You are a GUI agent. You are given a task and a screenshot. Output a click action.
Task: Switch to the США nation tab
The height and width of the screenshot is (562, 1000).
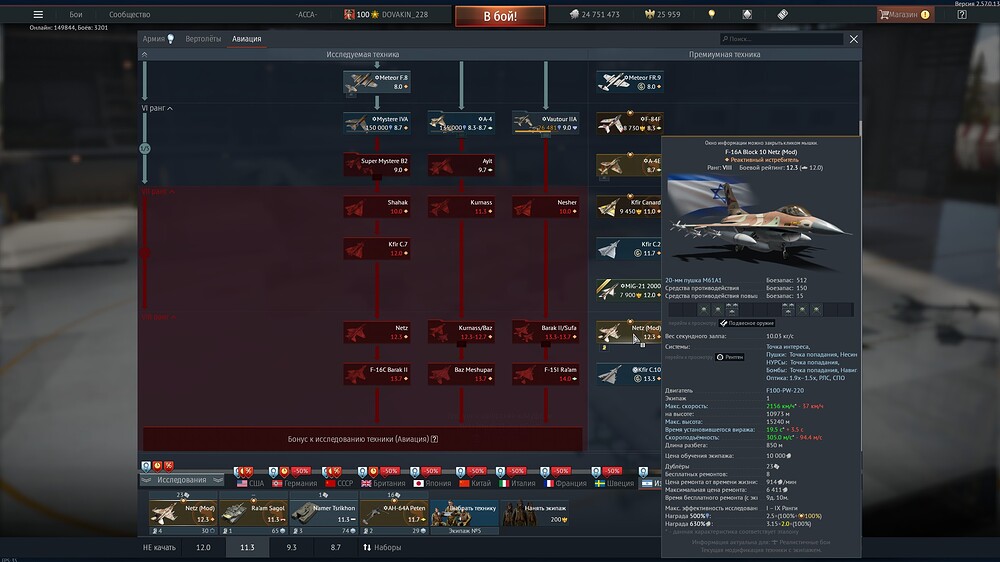pos(250,483)
